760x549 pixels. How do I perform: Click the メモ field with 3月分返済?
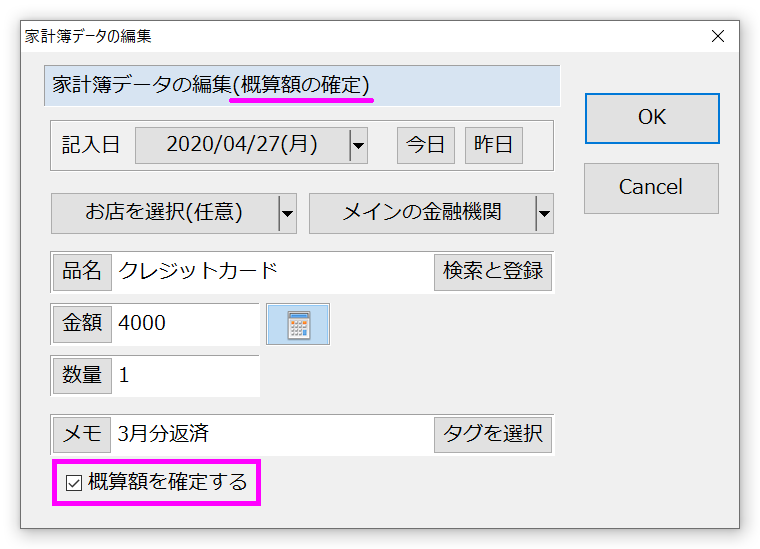[x=270, y=434]
